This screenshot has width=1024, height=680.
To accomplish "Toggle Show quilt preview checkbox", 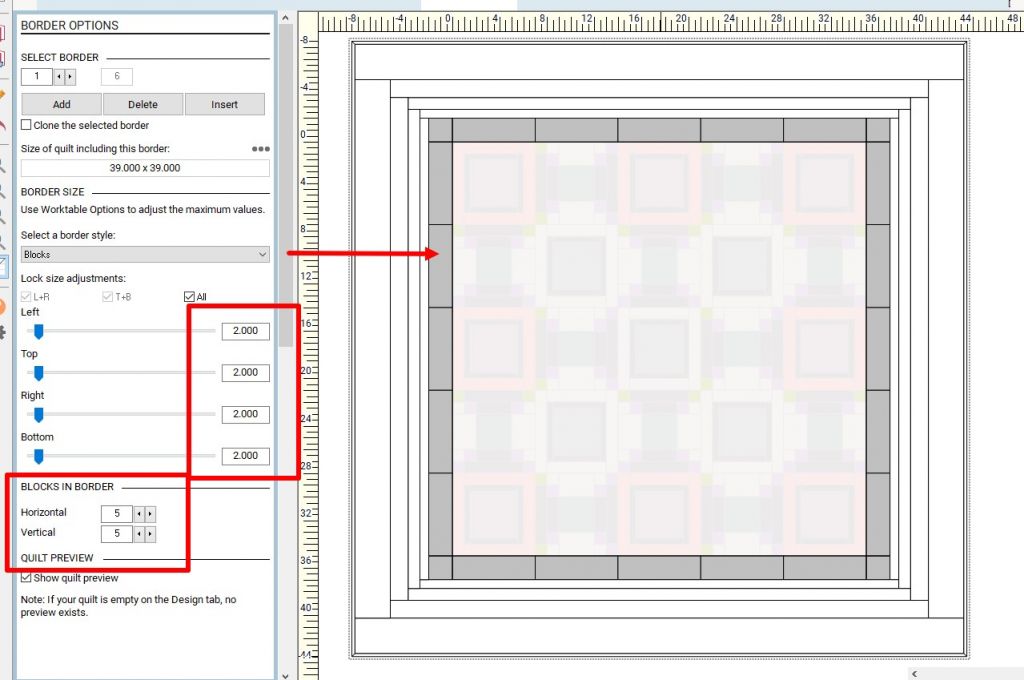I will point(26,578).
